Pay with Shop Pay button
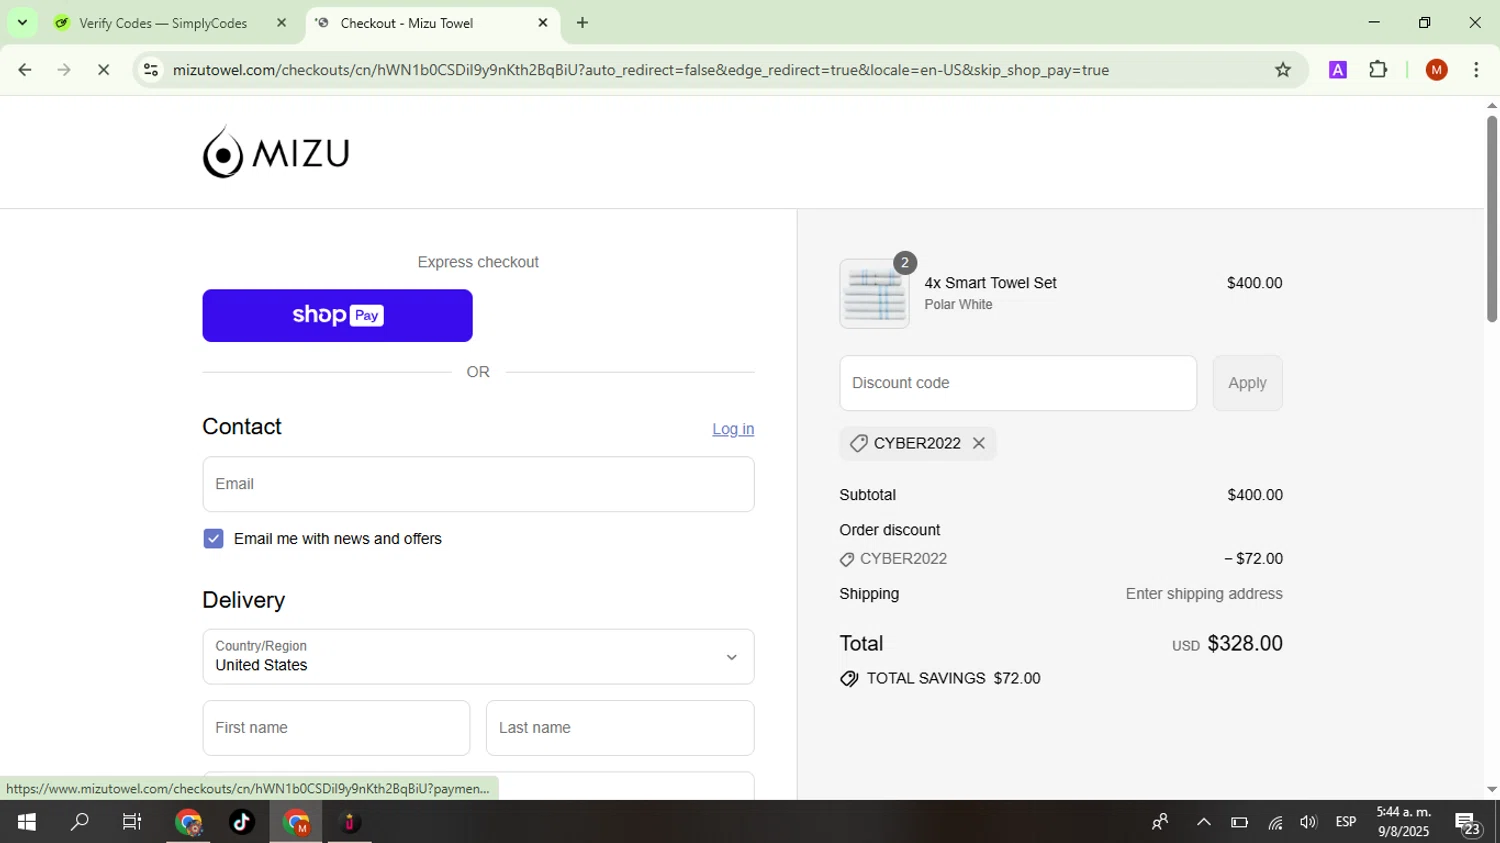1500x843 pixels. [337, 316]
